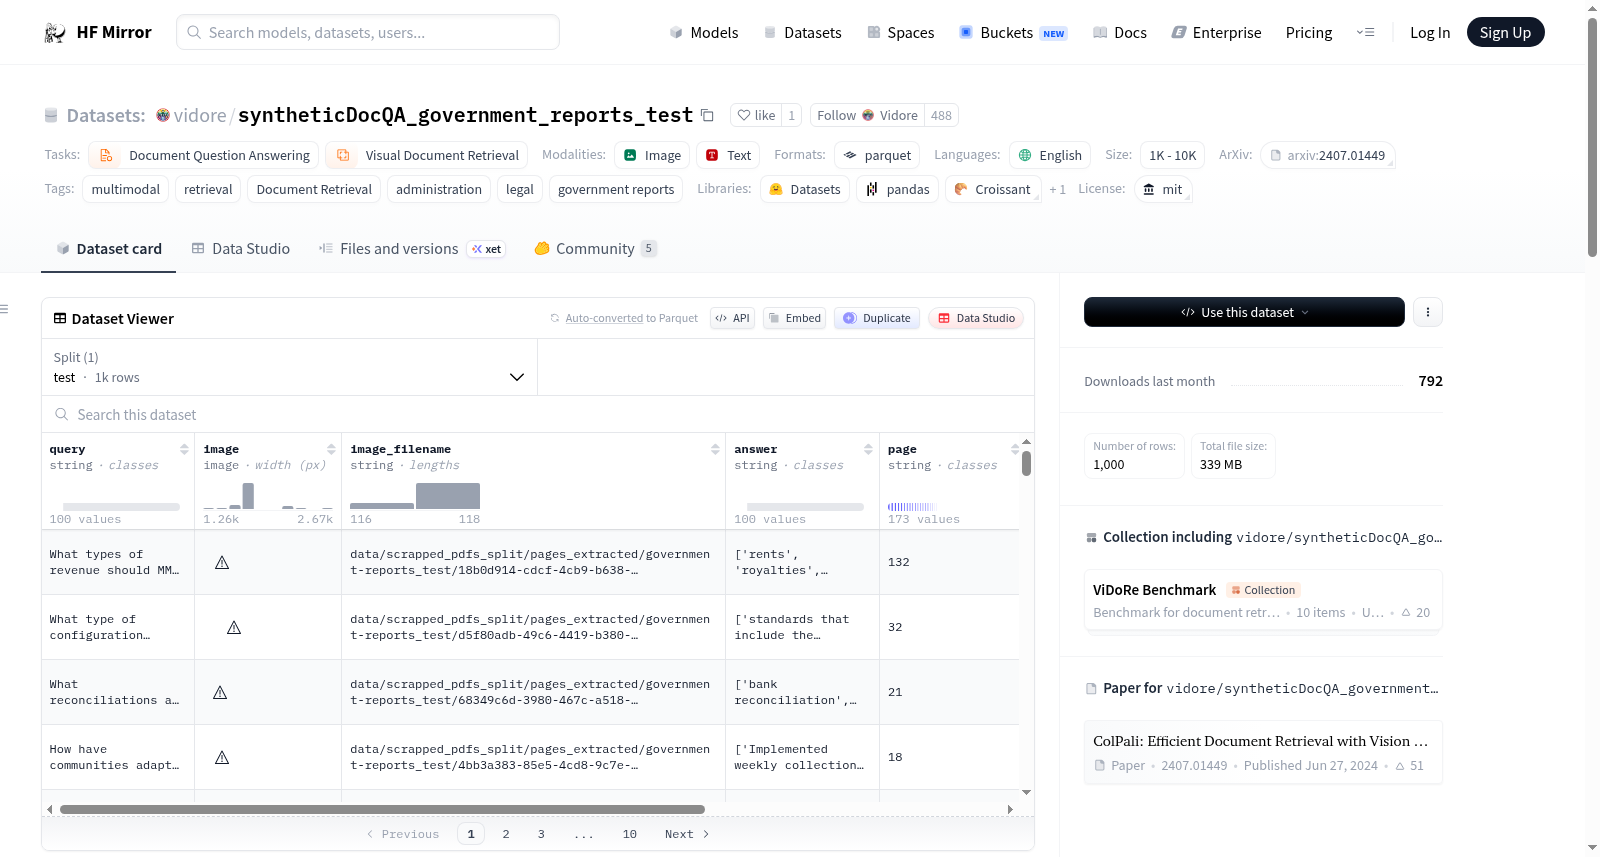Switch to the Data Studio tab
This screenshot has height=857, width=1600.
[241, 249]
